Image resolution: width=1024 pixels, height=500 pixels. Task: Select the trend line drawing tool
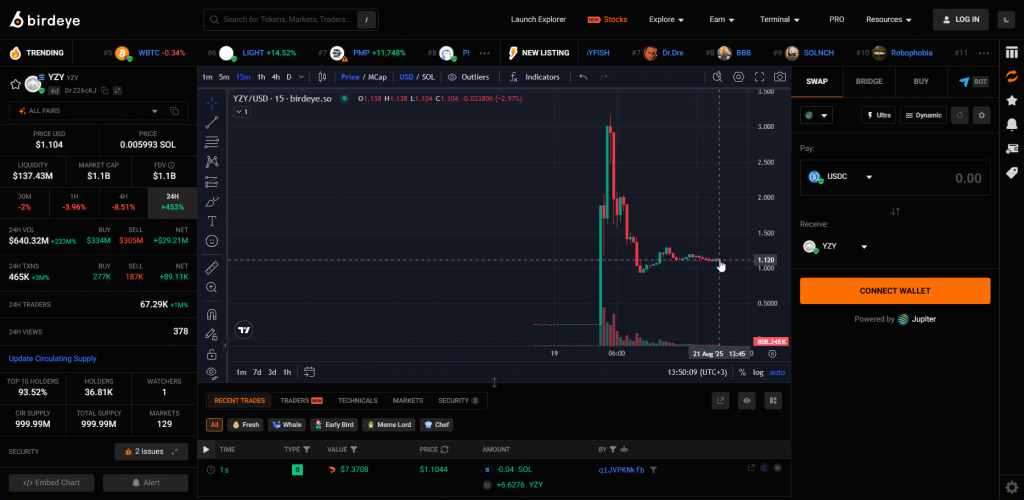pyautogui.click(x=212, y=122)
